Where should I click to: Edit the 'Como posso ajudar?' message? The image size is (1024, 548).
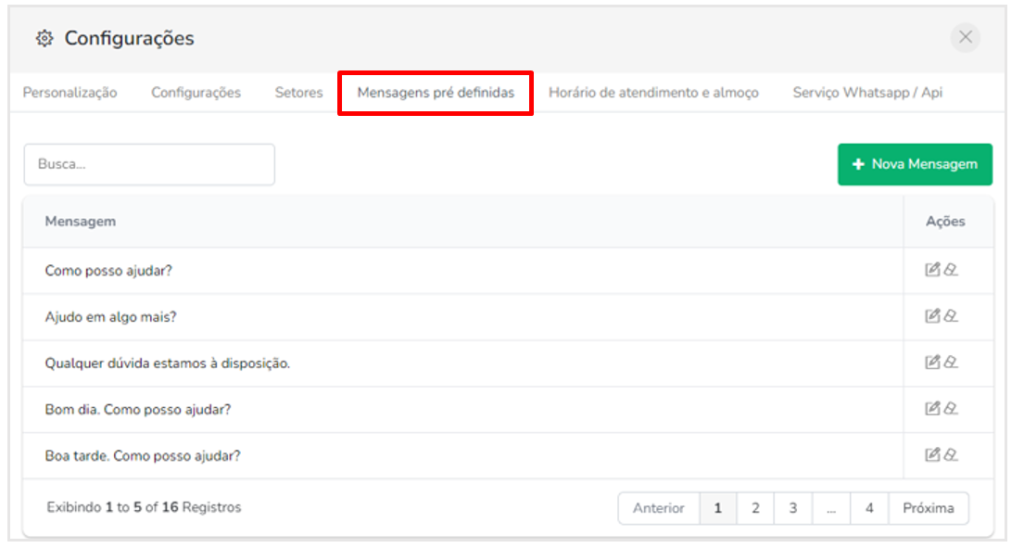(x=932, y=269)
